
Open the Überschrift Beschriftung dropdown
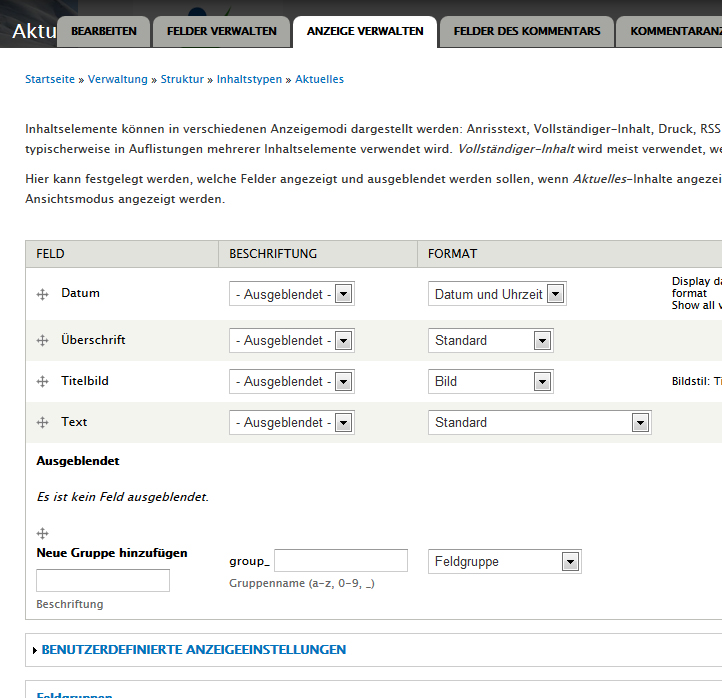point(291,341)
